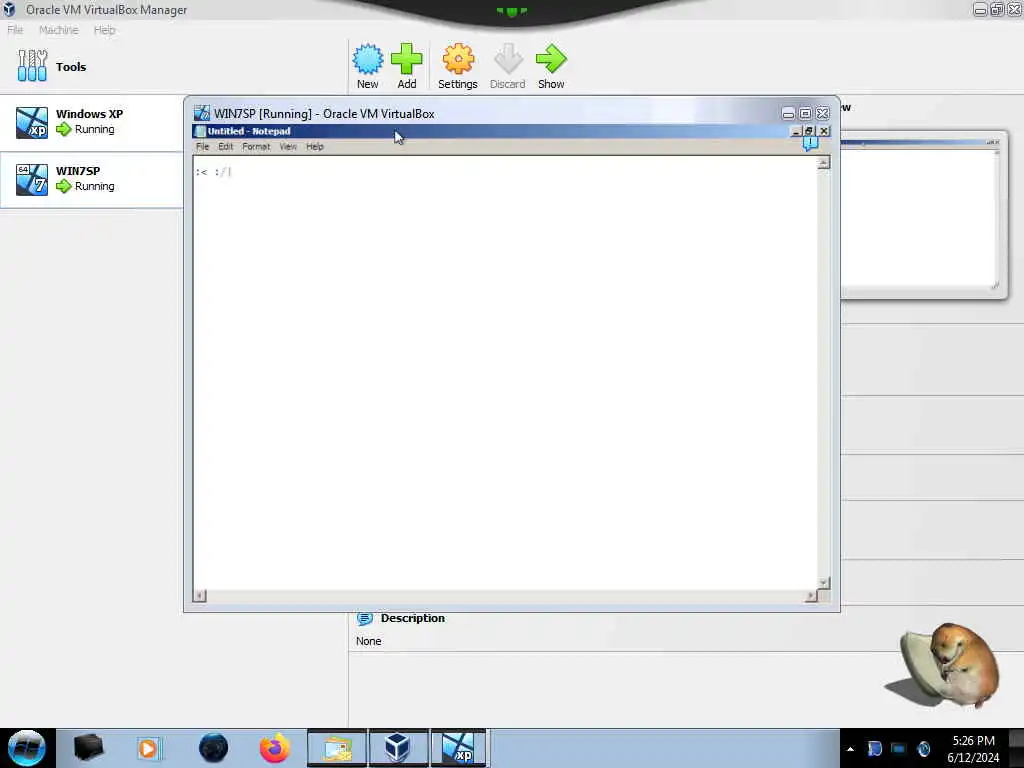
Task: Click the WIN7SP 64-bit Windows 7 icon
Action: (32, 180)
